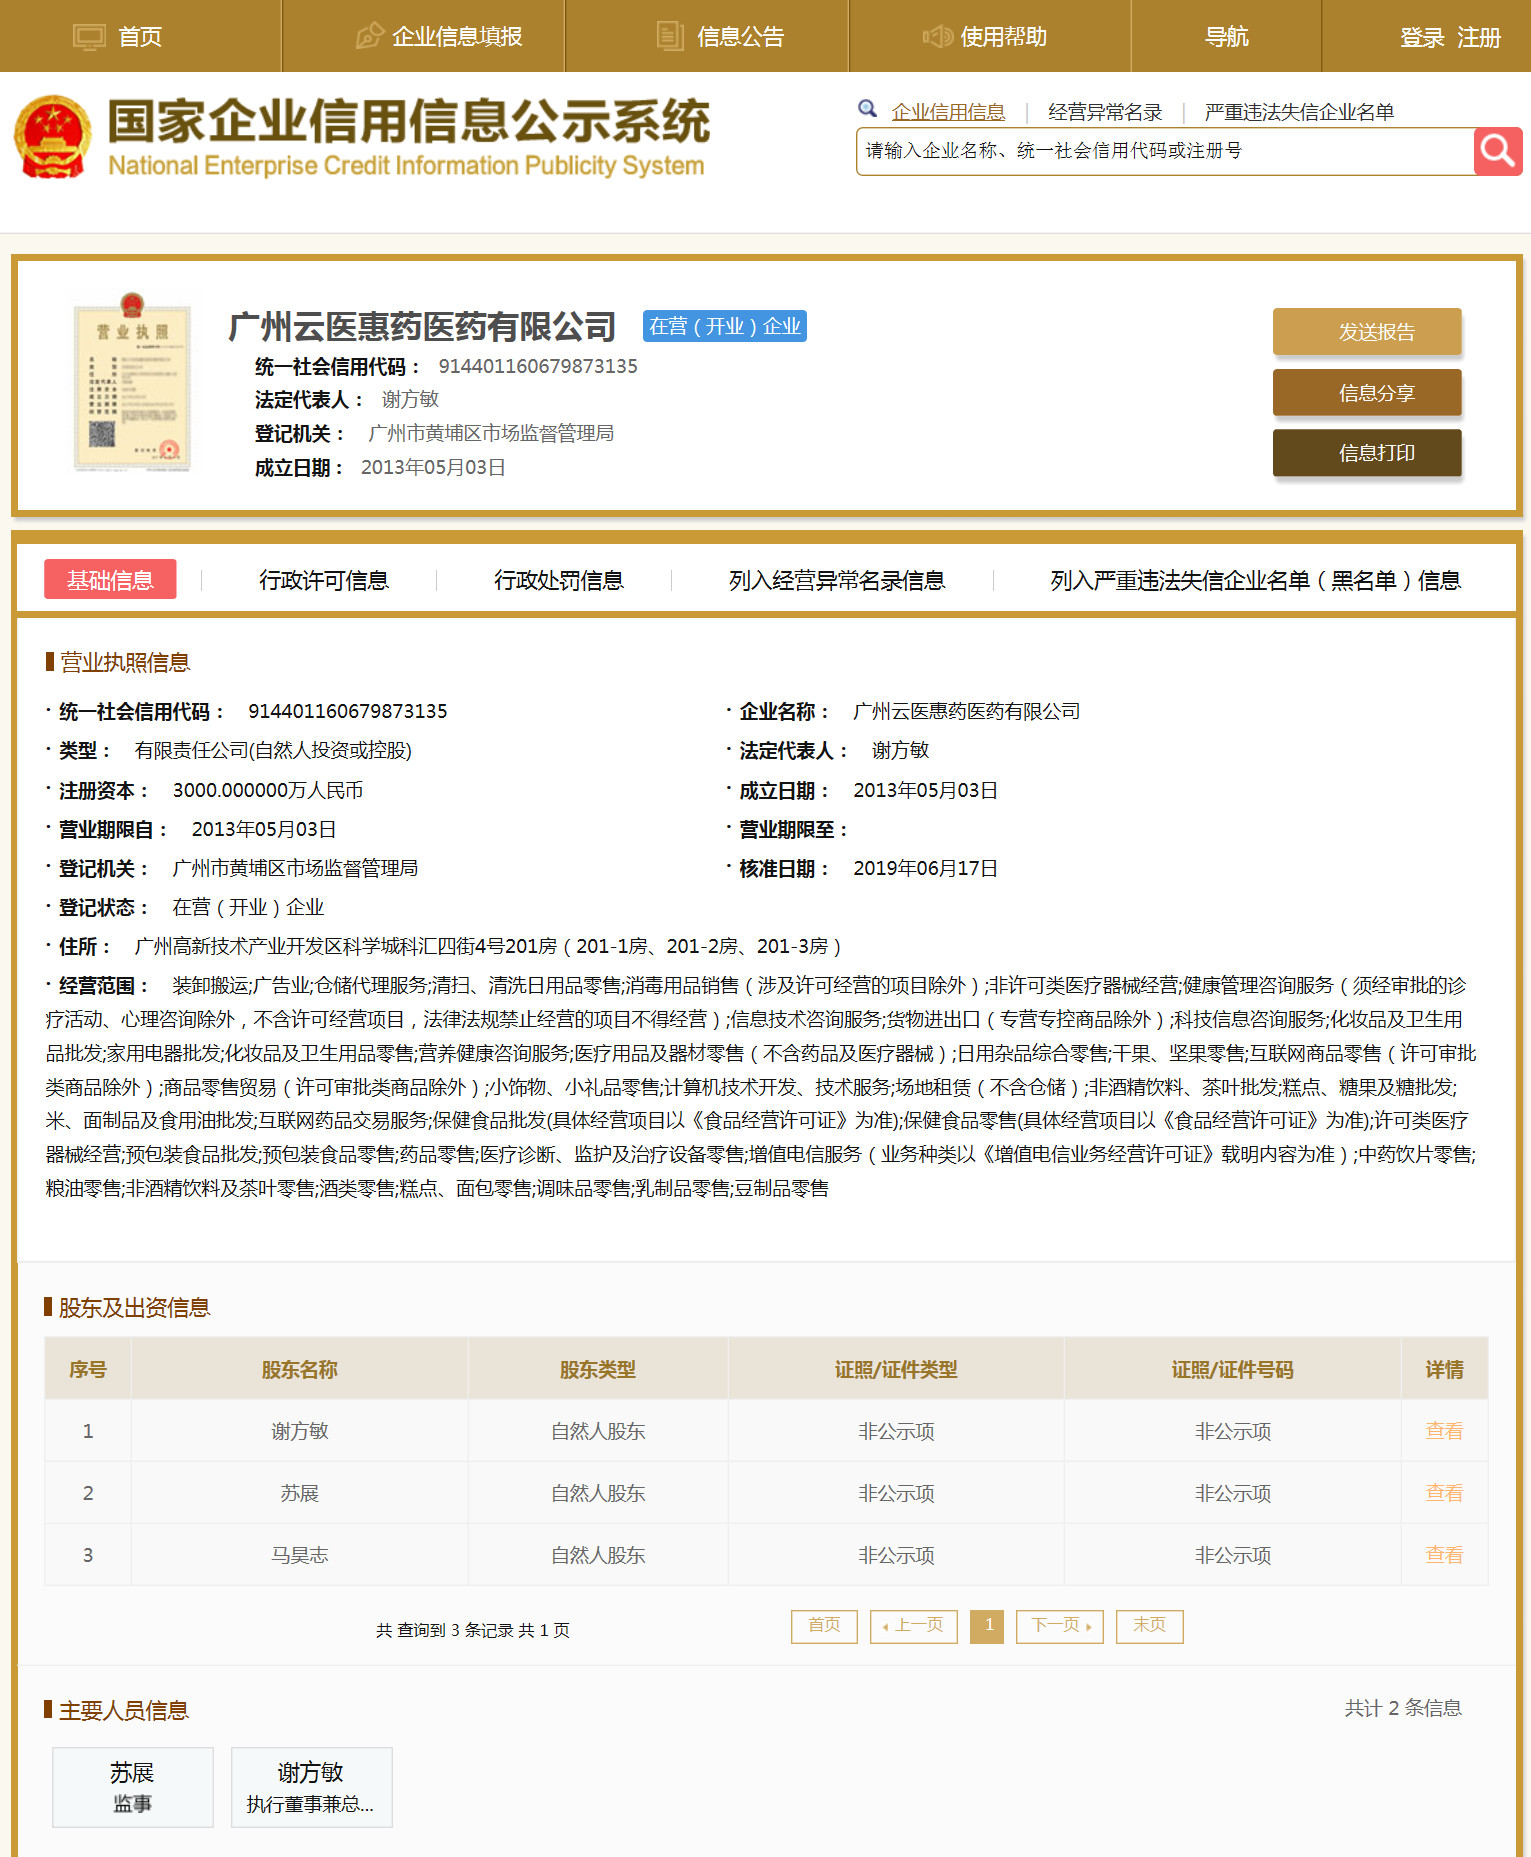The height and width of the screenshot is (1857, 1531).
Task: Click the 3000.000000万人民币 registered capital value
Action: pos(268,790)
